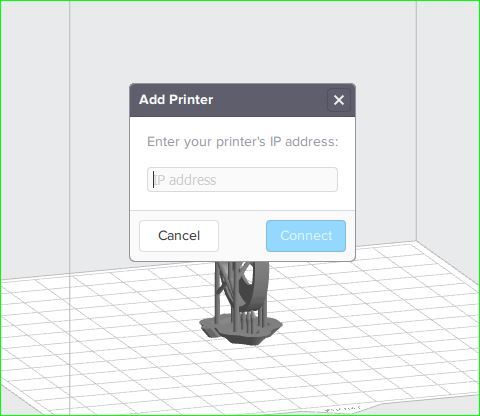Click the IP address input field
Viewport: 480px width, 416px height.
pos(242,180)
